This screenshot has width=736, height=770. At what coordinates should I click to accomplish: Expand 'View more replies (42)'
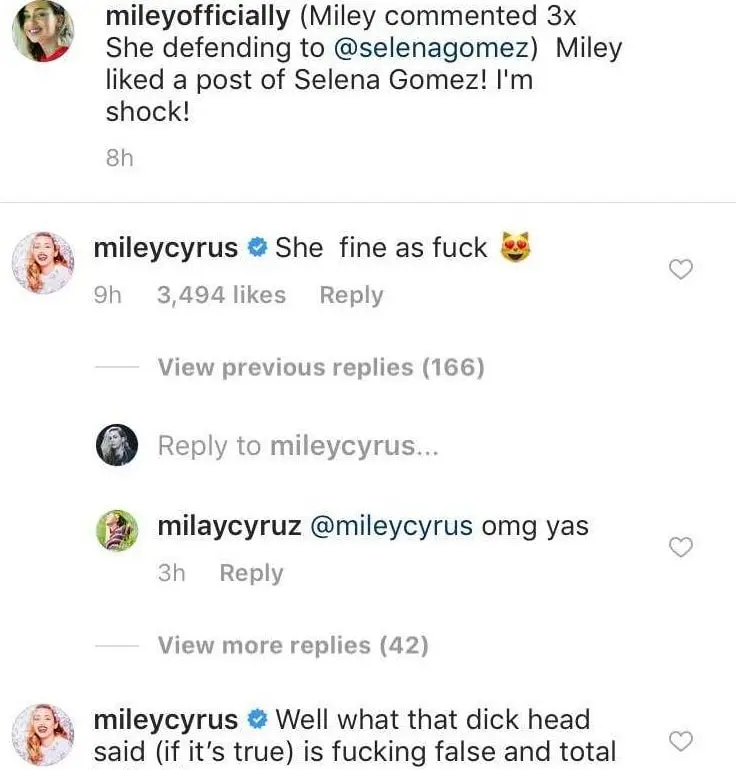click(292, 646)
